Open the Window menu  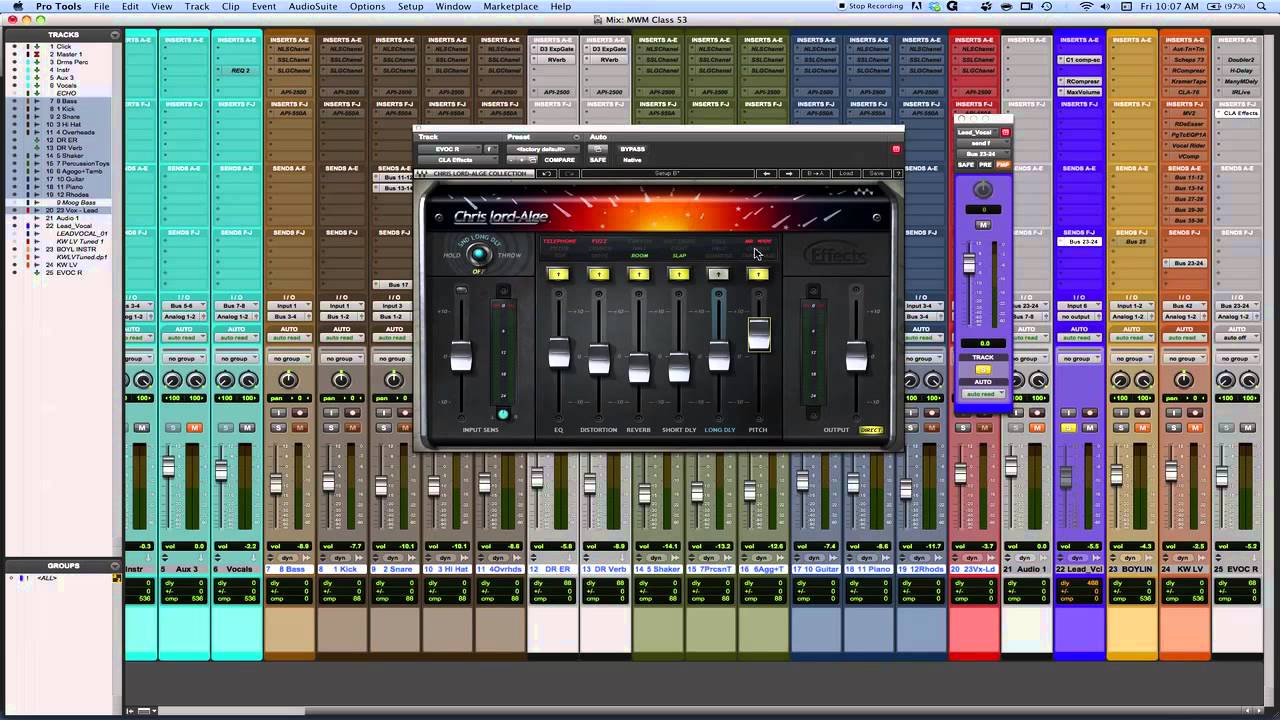pos(453,6)
